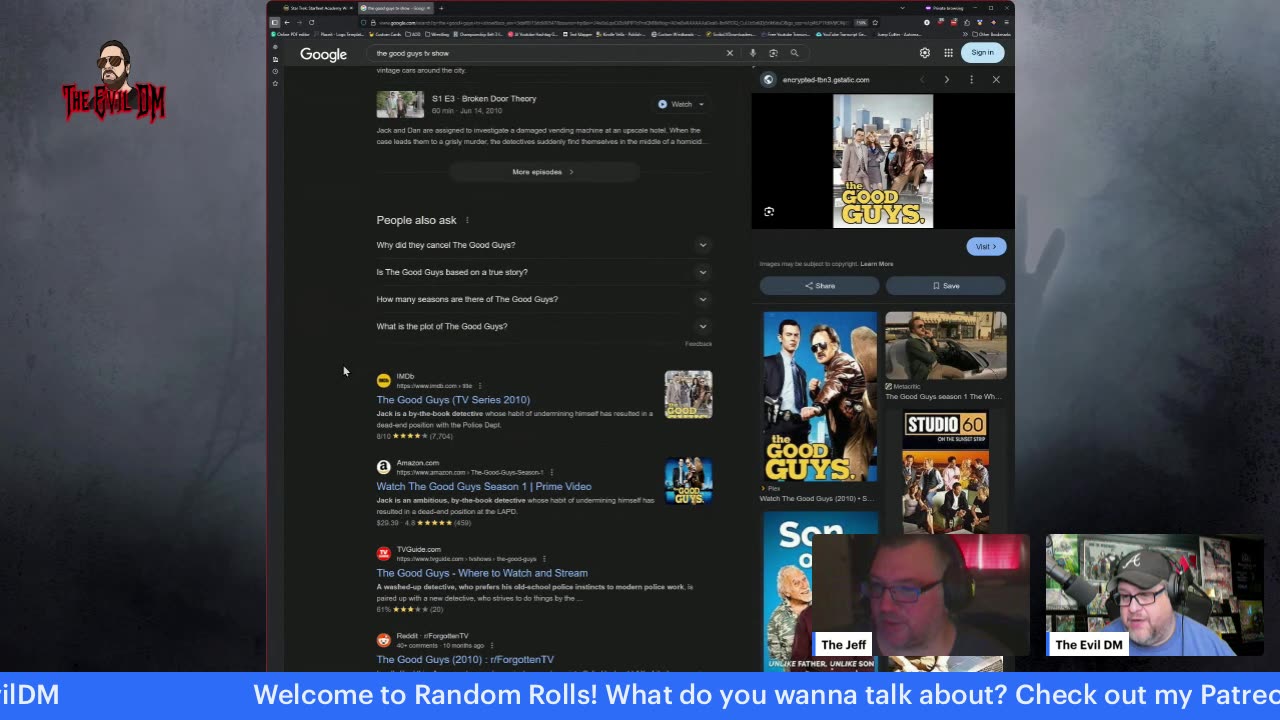Open Google Lens image search icon

[x=773, y=53]
